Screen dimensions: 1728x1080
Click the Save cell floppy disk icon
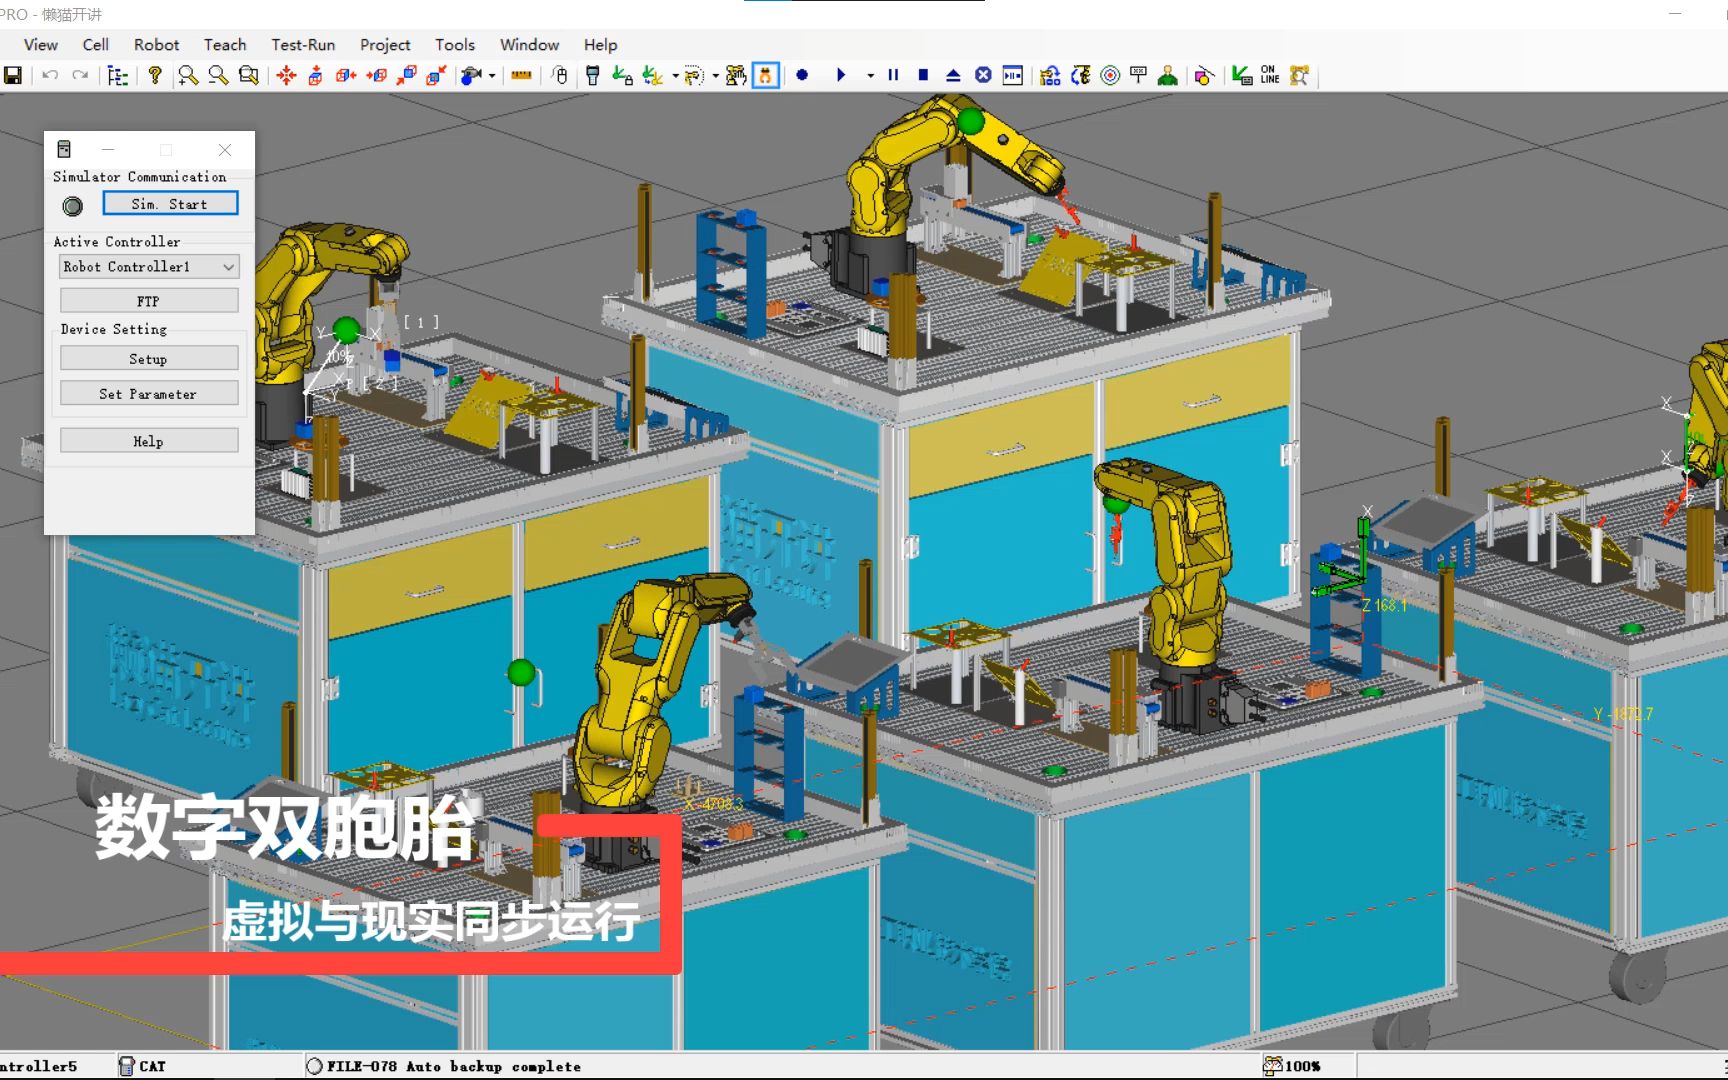coord(13,76)
